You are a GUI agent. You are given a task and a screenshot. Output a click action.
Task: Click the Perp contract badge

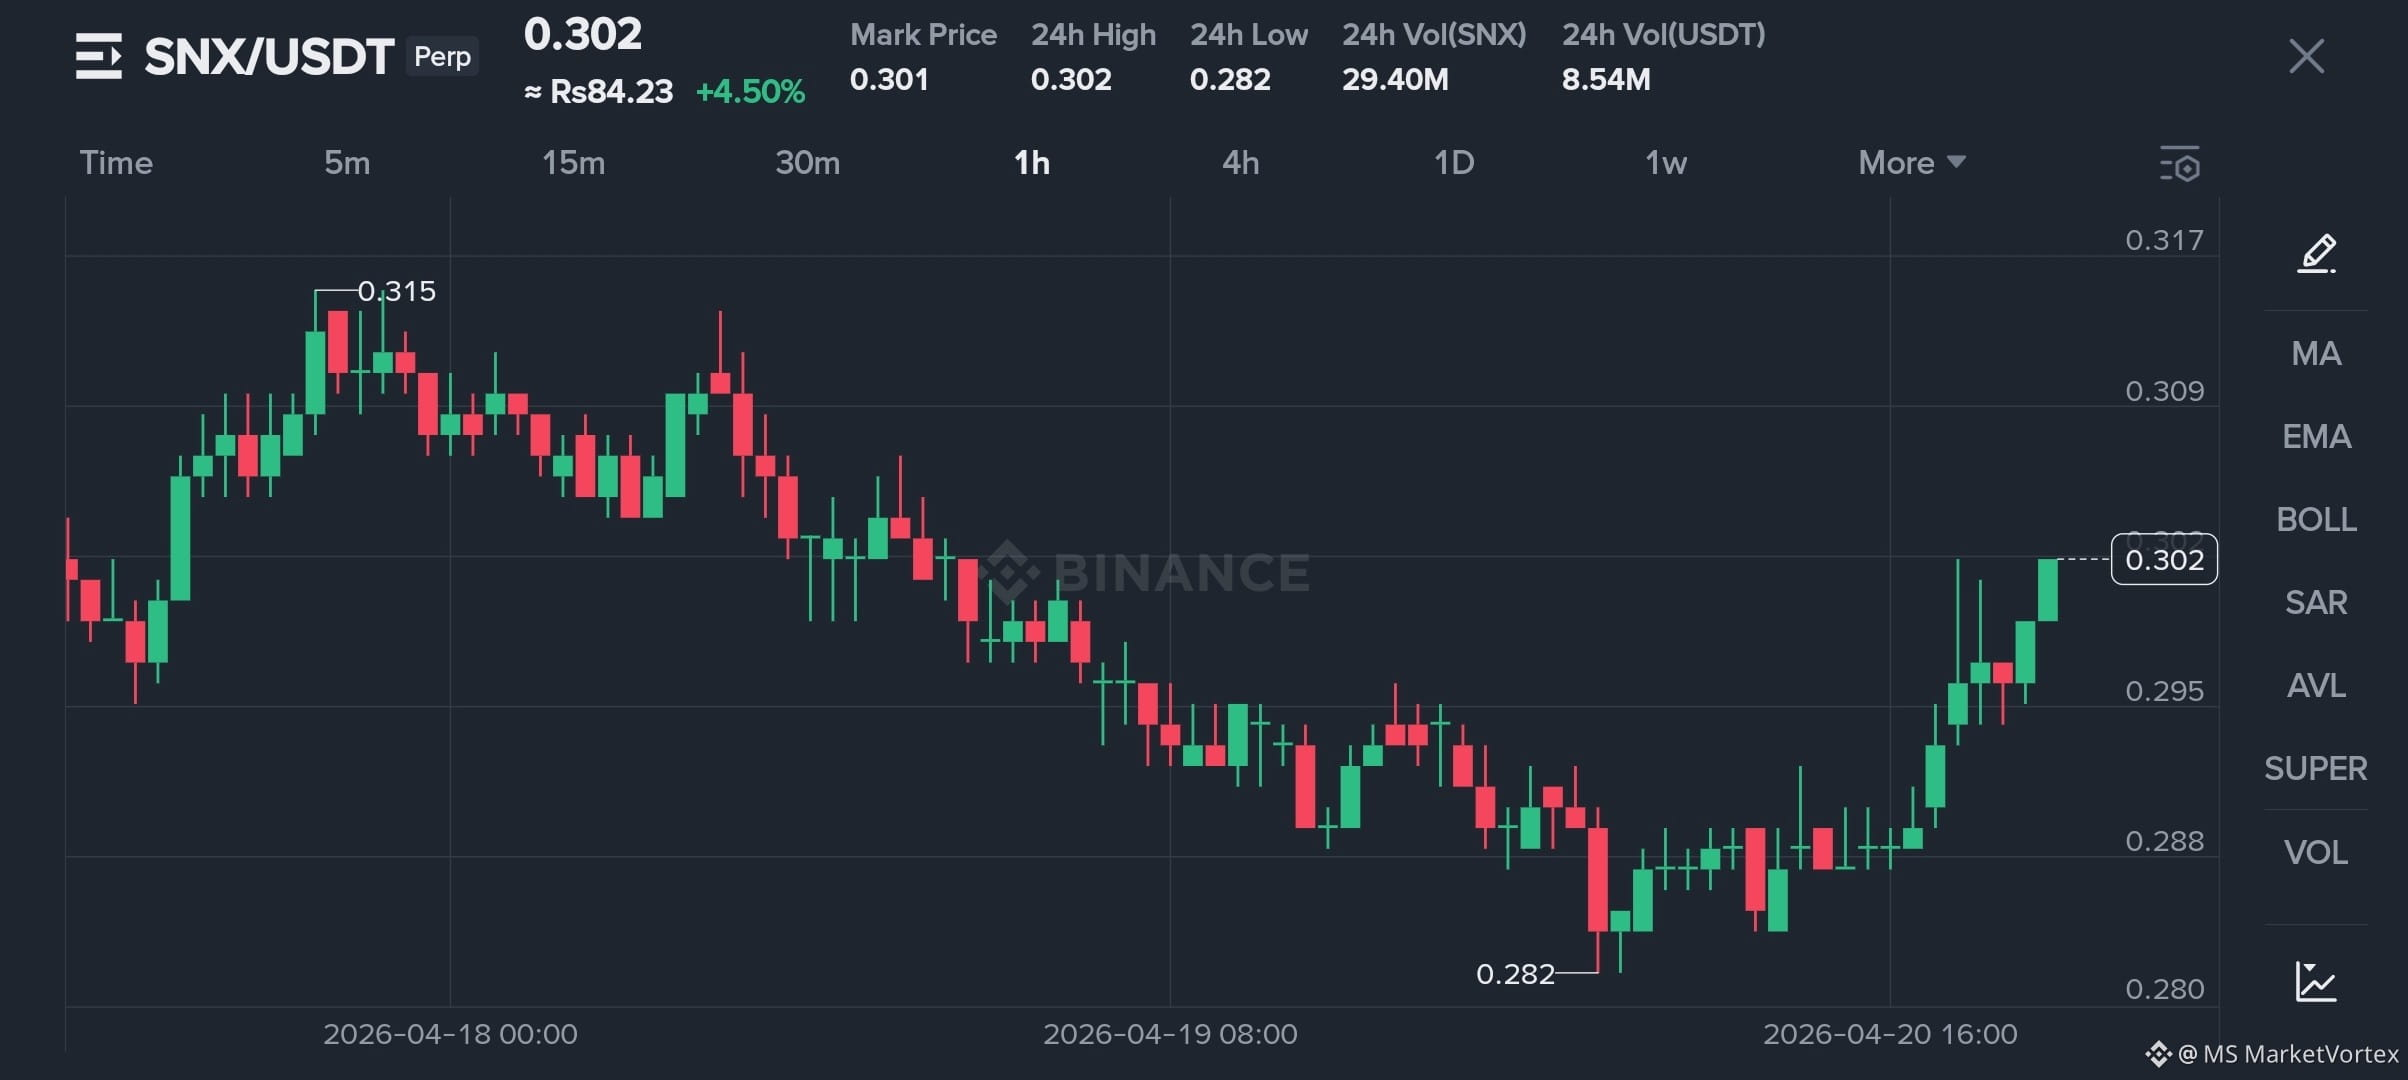click(x=442, y=56)
